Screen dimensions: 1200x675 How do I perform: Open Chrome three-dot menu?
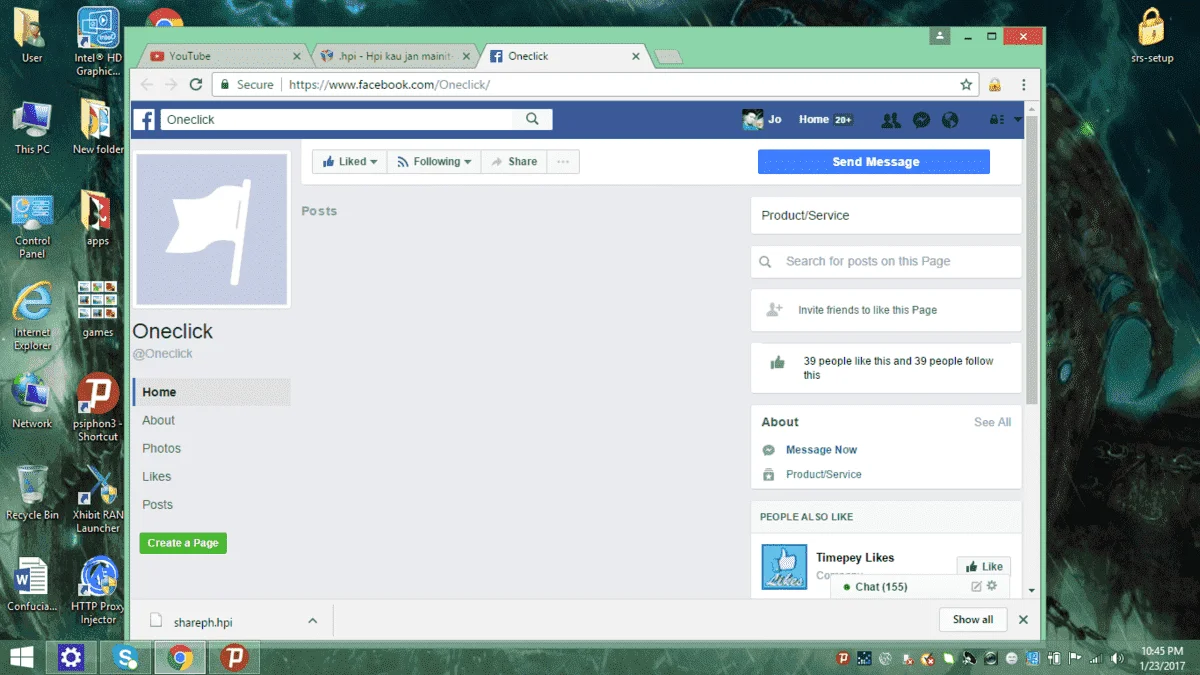(x=1023, y=85)
